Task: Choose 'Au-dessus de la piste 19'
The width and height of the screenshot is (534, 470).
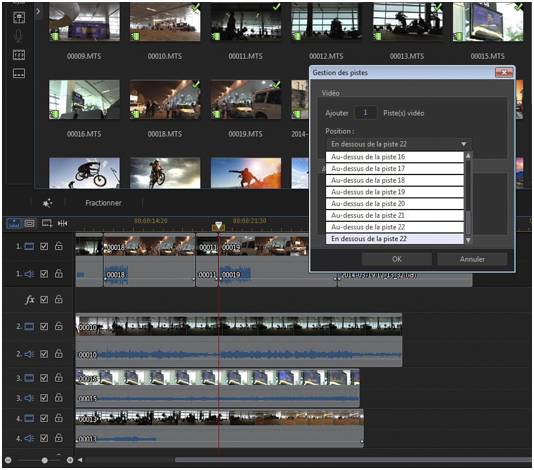Action: (x=395, y=192)
